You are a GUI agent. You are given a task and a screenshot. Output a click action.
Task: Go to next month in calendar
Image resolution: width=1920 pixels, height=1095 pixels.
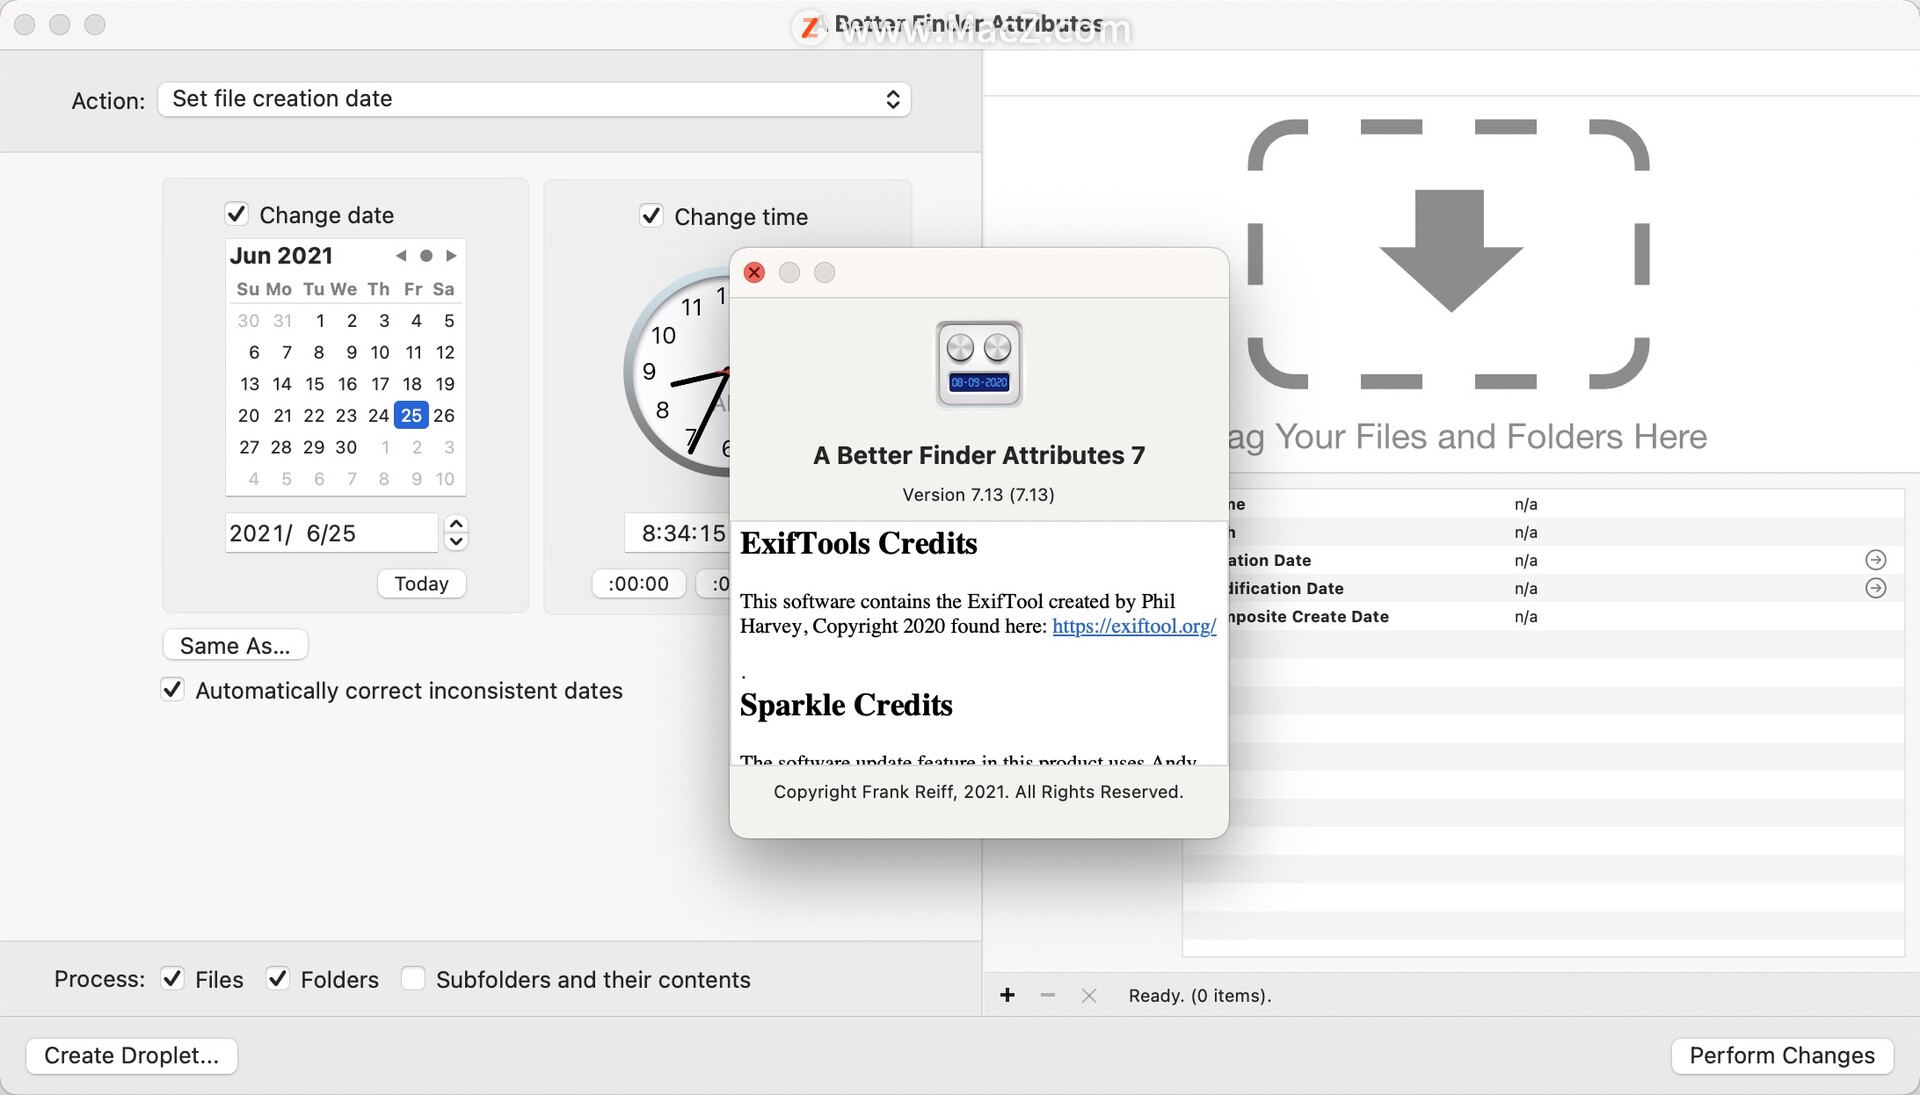coord(451,256)
